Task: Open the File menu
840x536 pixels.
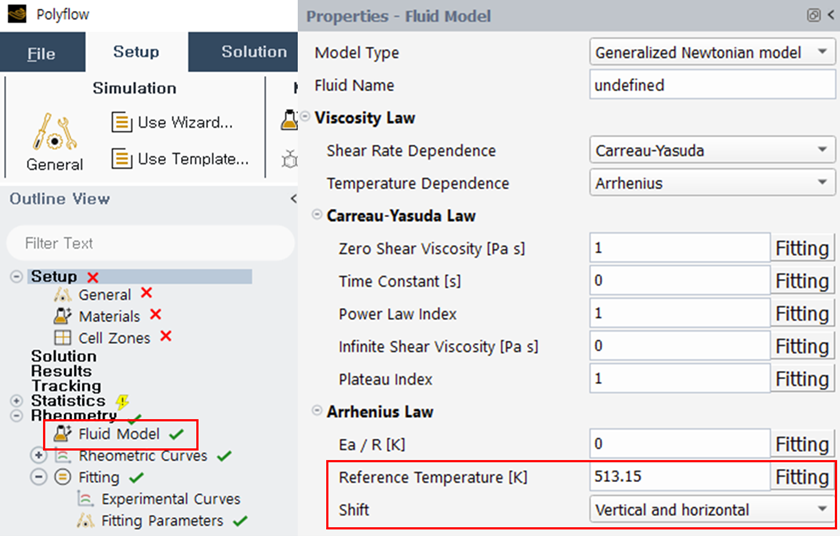Action: (41, 53)
